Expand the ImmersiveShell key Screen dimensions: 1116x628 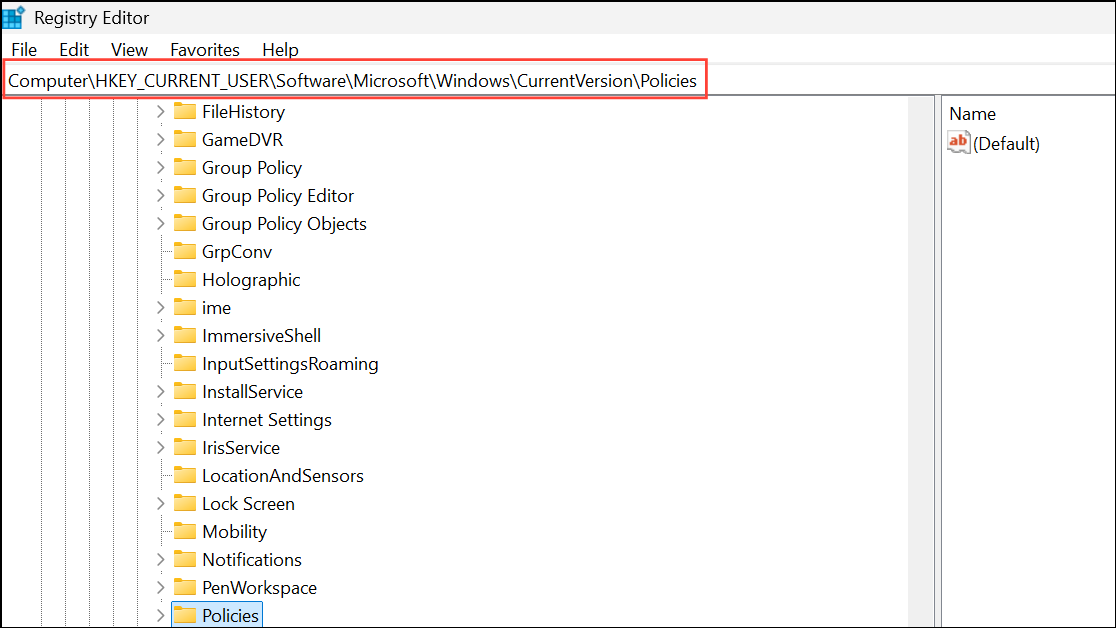click(161, 335)
